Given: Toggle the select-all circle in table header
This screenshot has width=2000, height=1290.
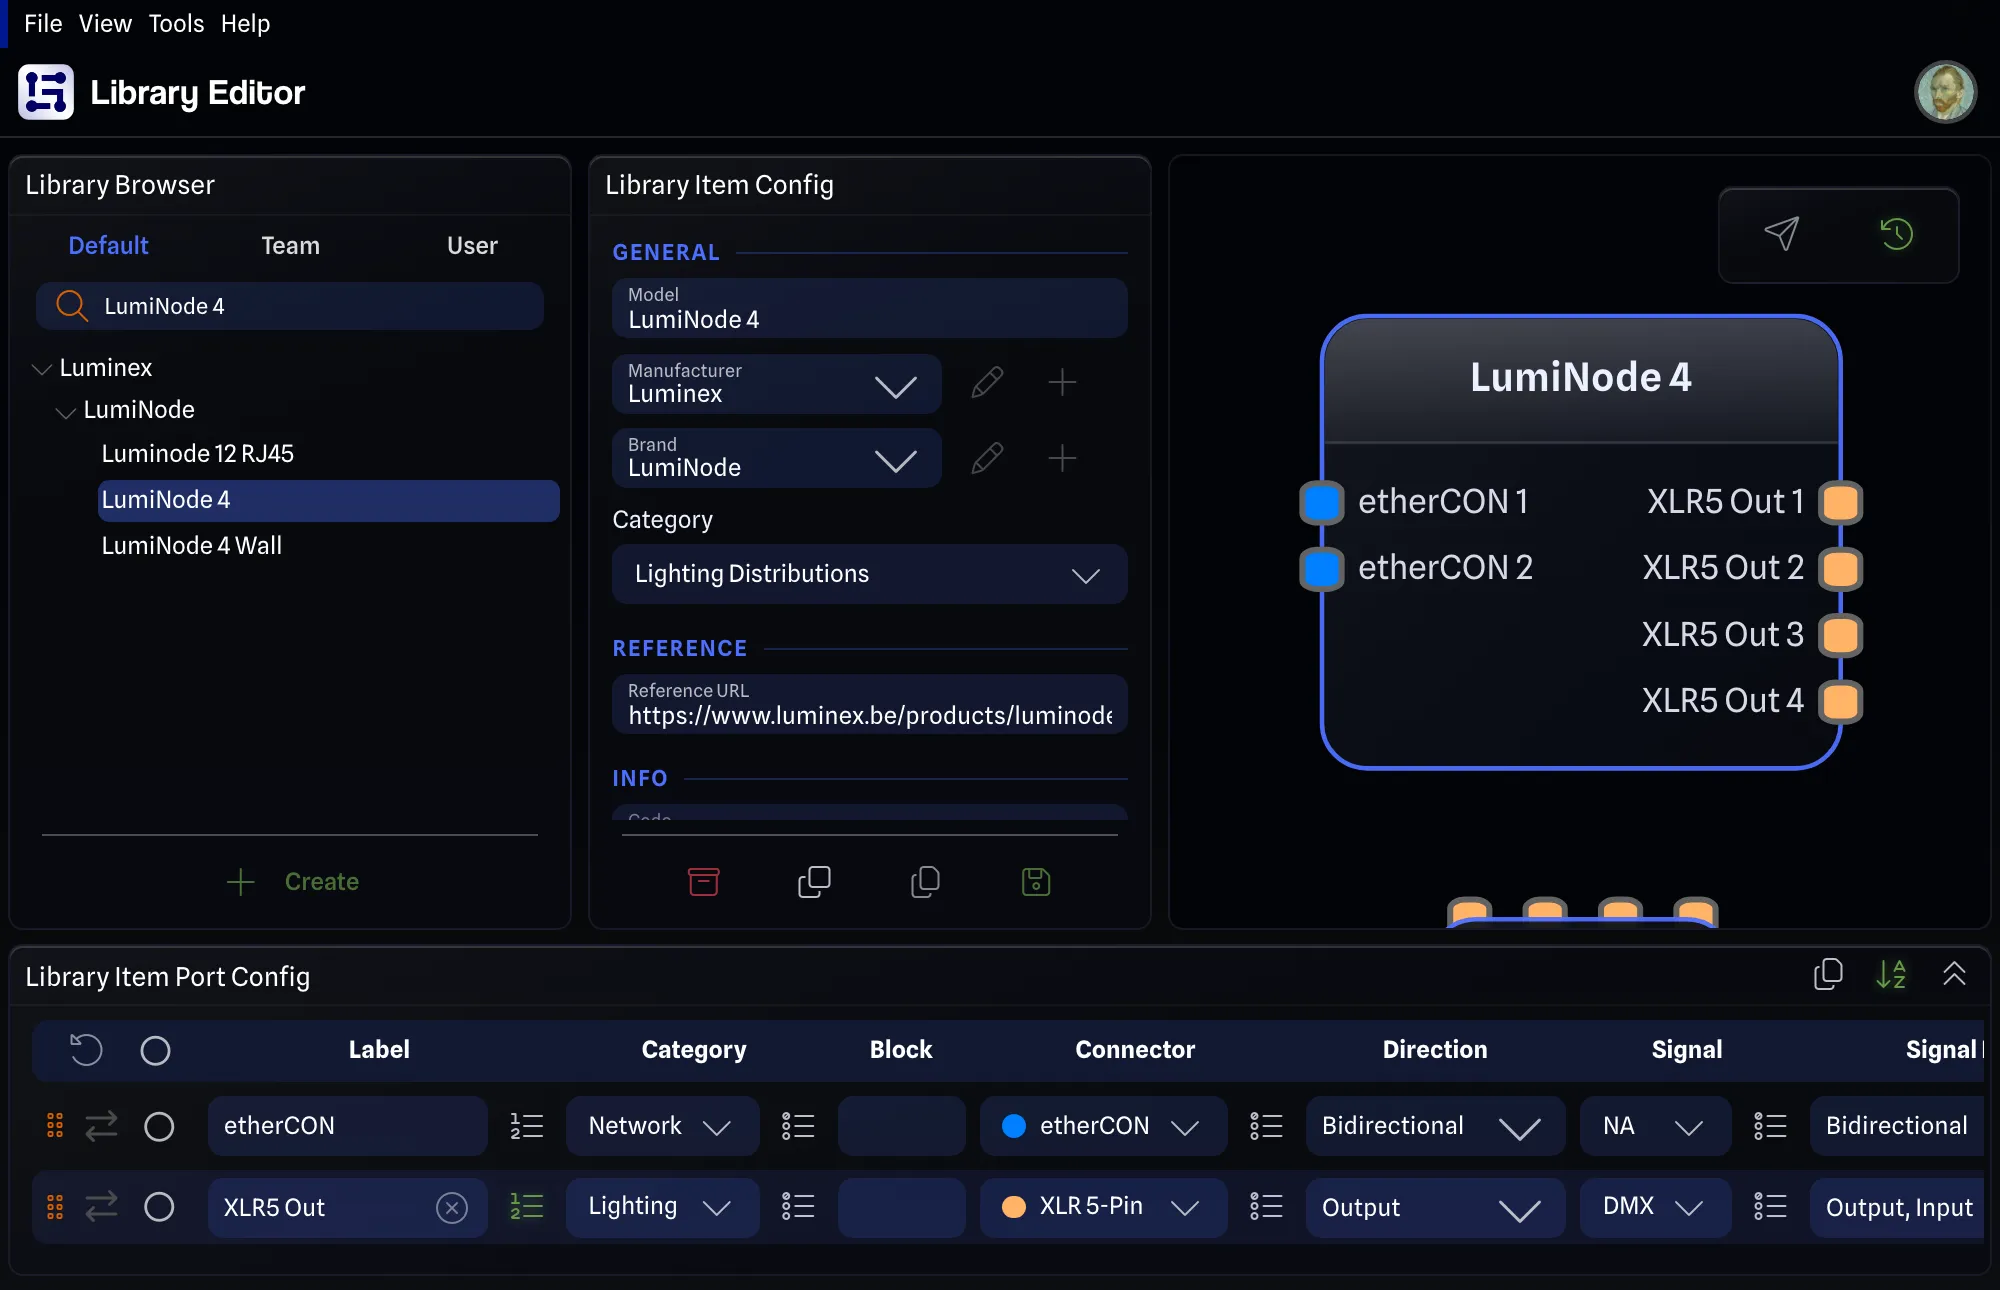Looking at the screenshot, I should 155,1051.
